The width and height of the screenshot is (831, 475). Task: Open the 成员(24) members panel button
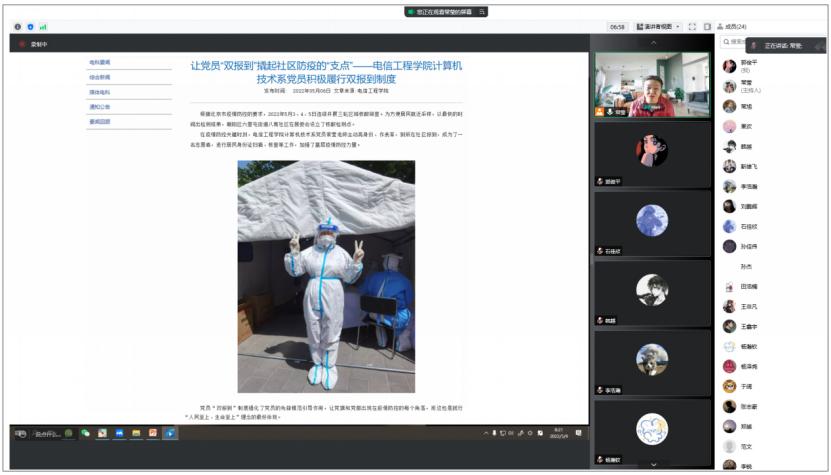point(732,27)
